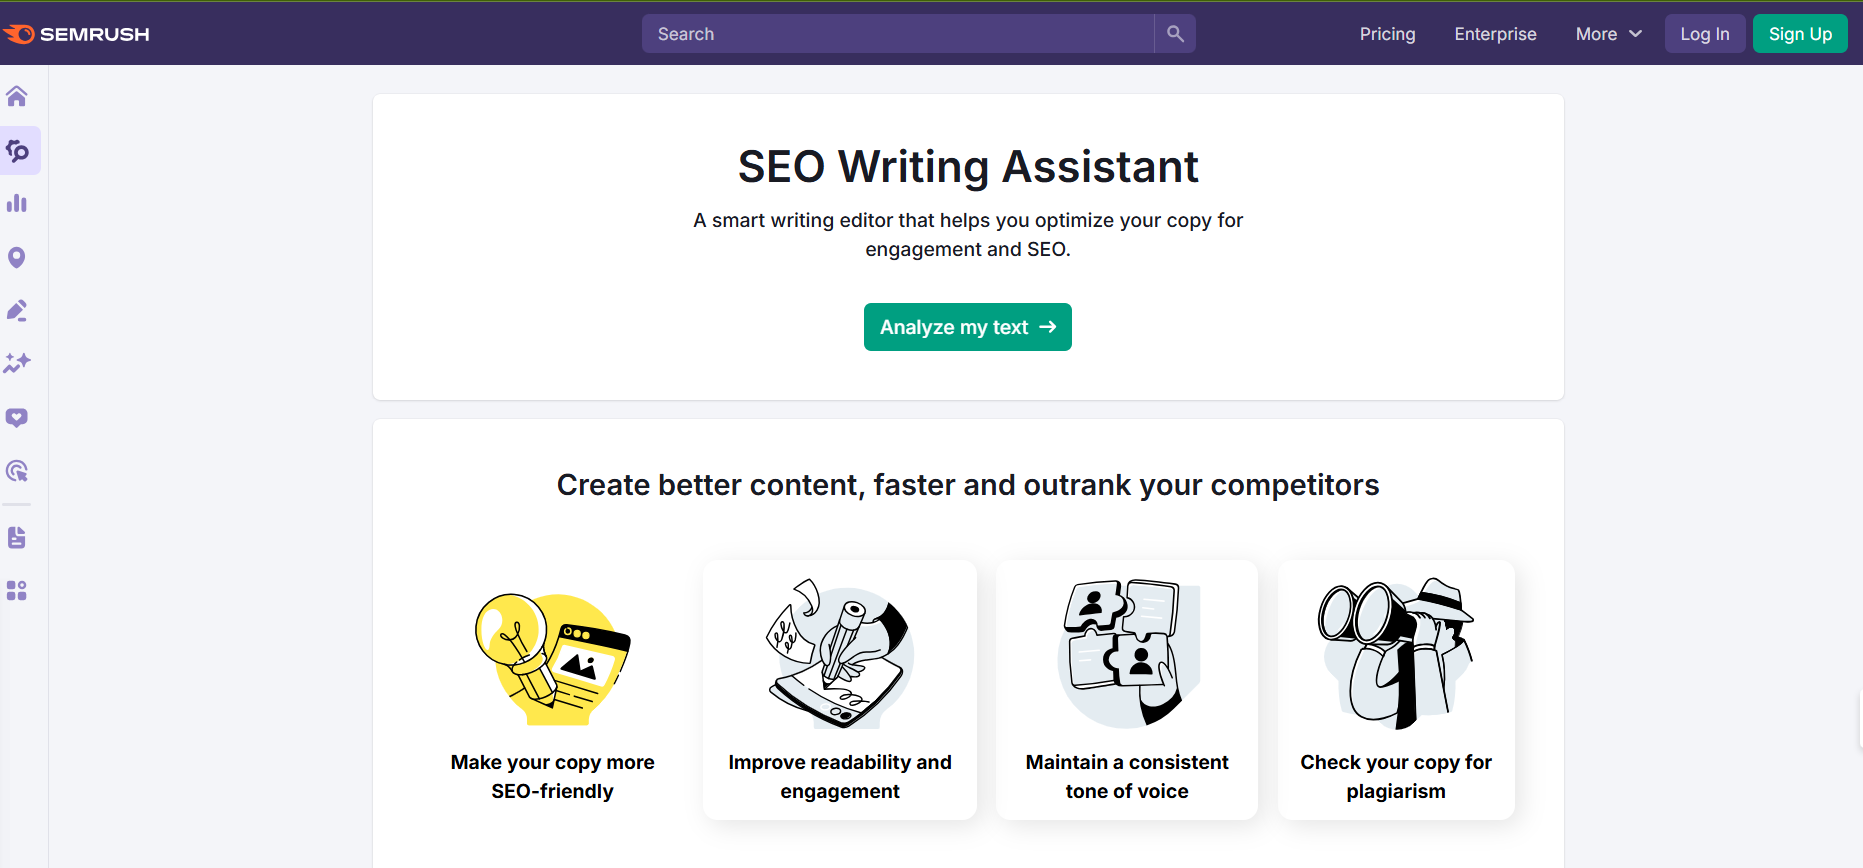Click the plagiarism checker illustration card
Viewport: 1863px width, 868px height.
coord(1396,690)
